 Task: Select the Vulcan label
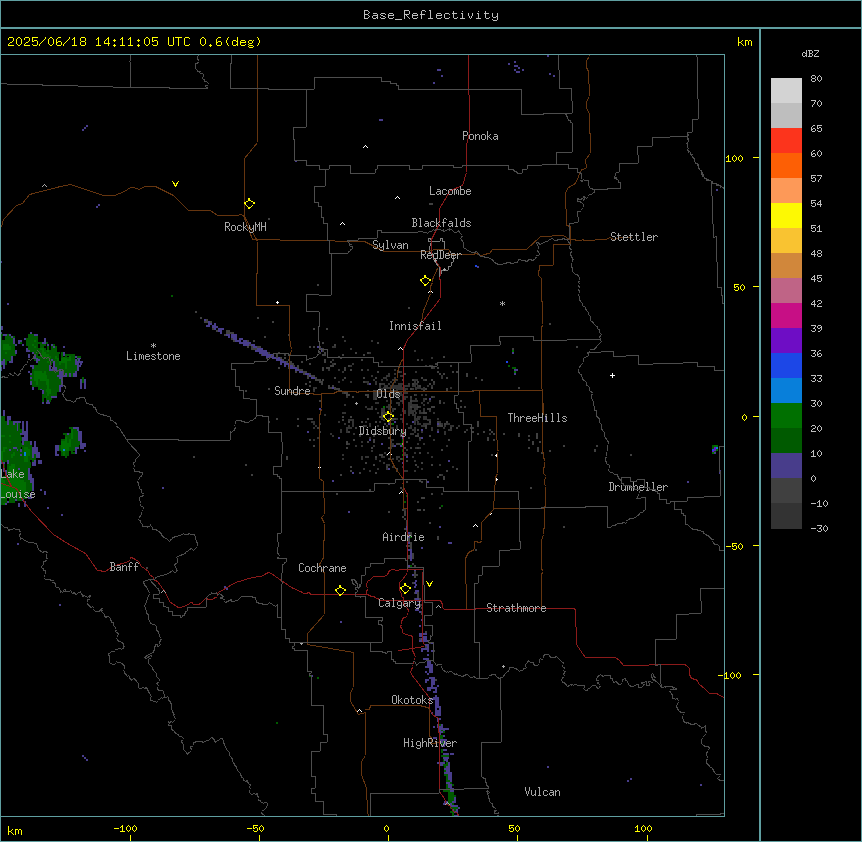542,792
